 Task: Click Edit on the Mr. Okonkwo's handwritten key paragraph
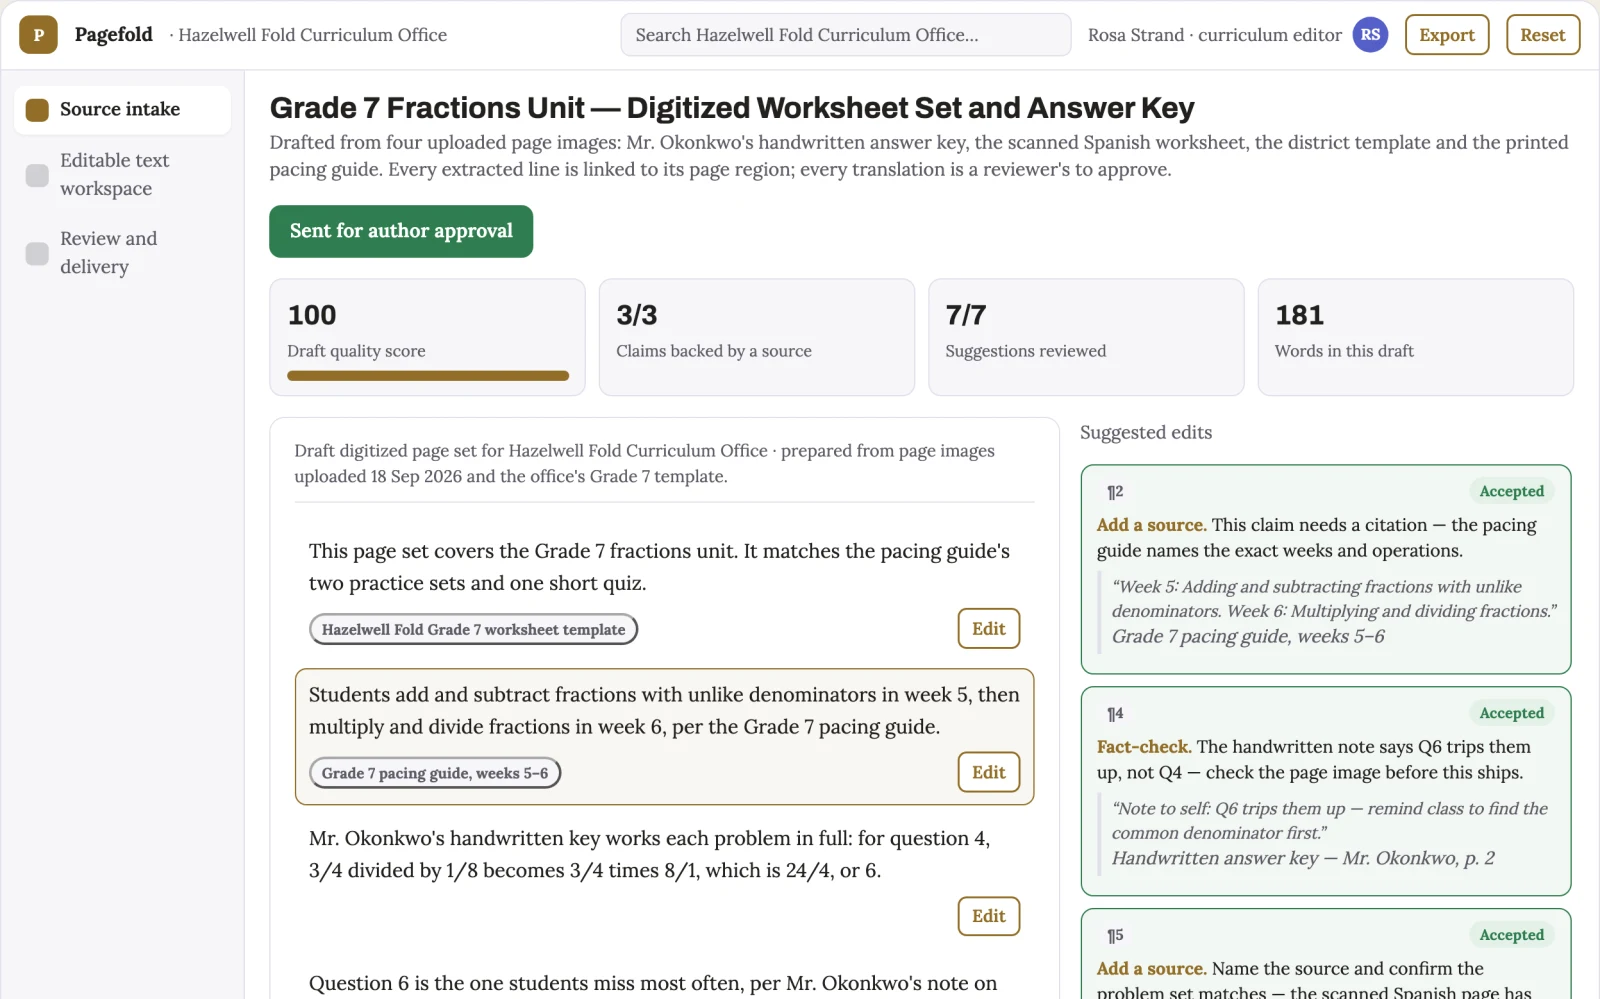pyautogui.click(x=988, y=916)
